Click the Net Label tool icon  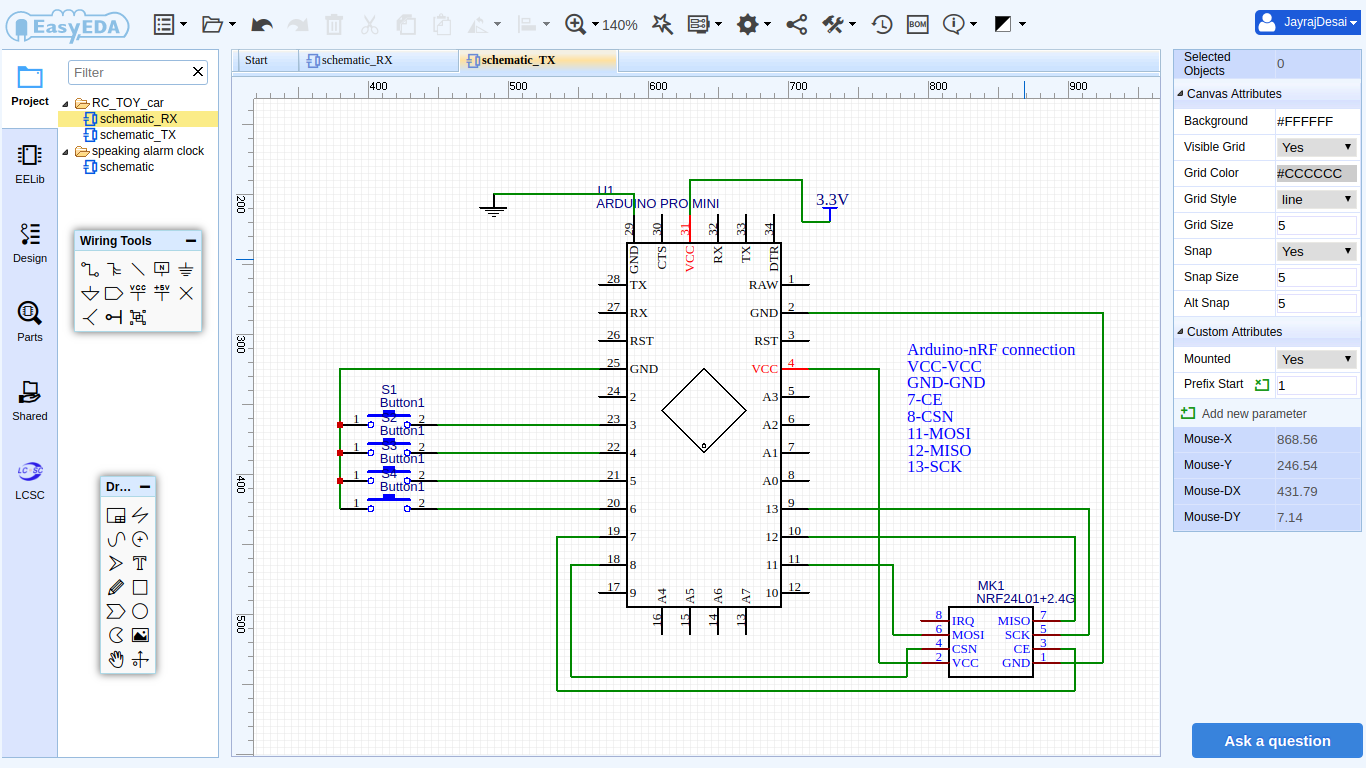point(162,269)
